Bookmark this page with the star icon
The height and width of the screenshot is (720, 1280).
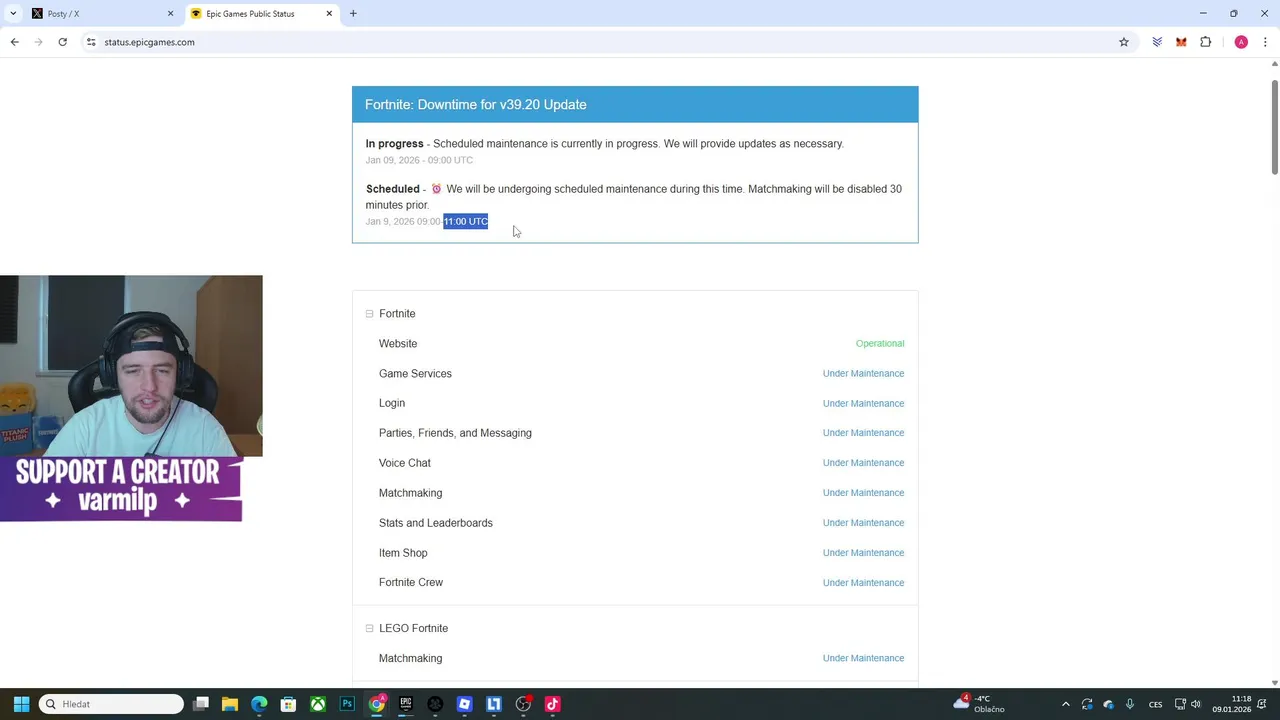[1124, 42]
